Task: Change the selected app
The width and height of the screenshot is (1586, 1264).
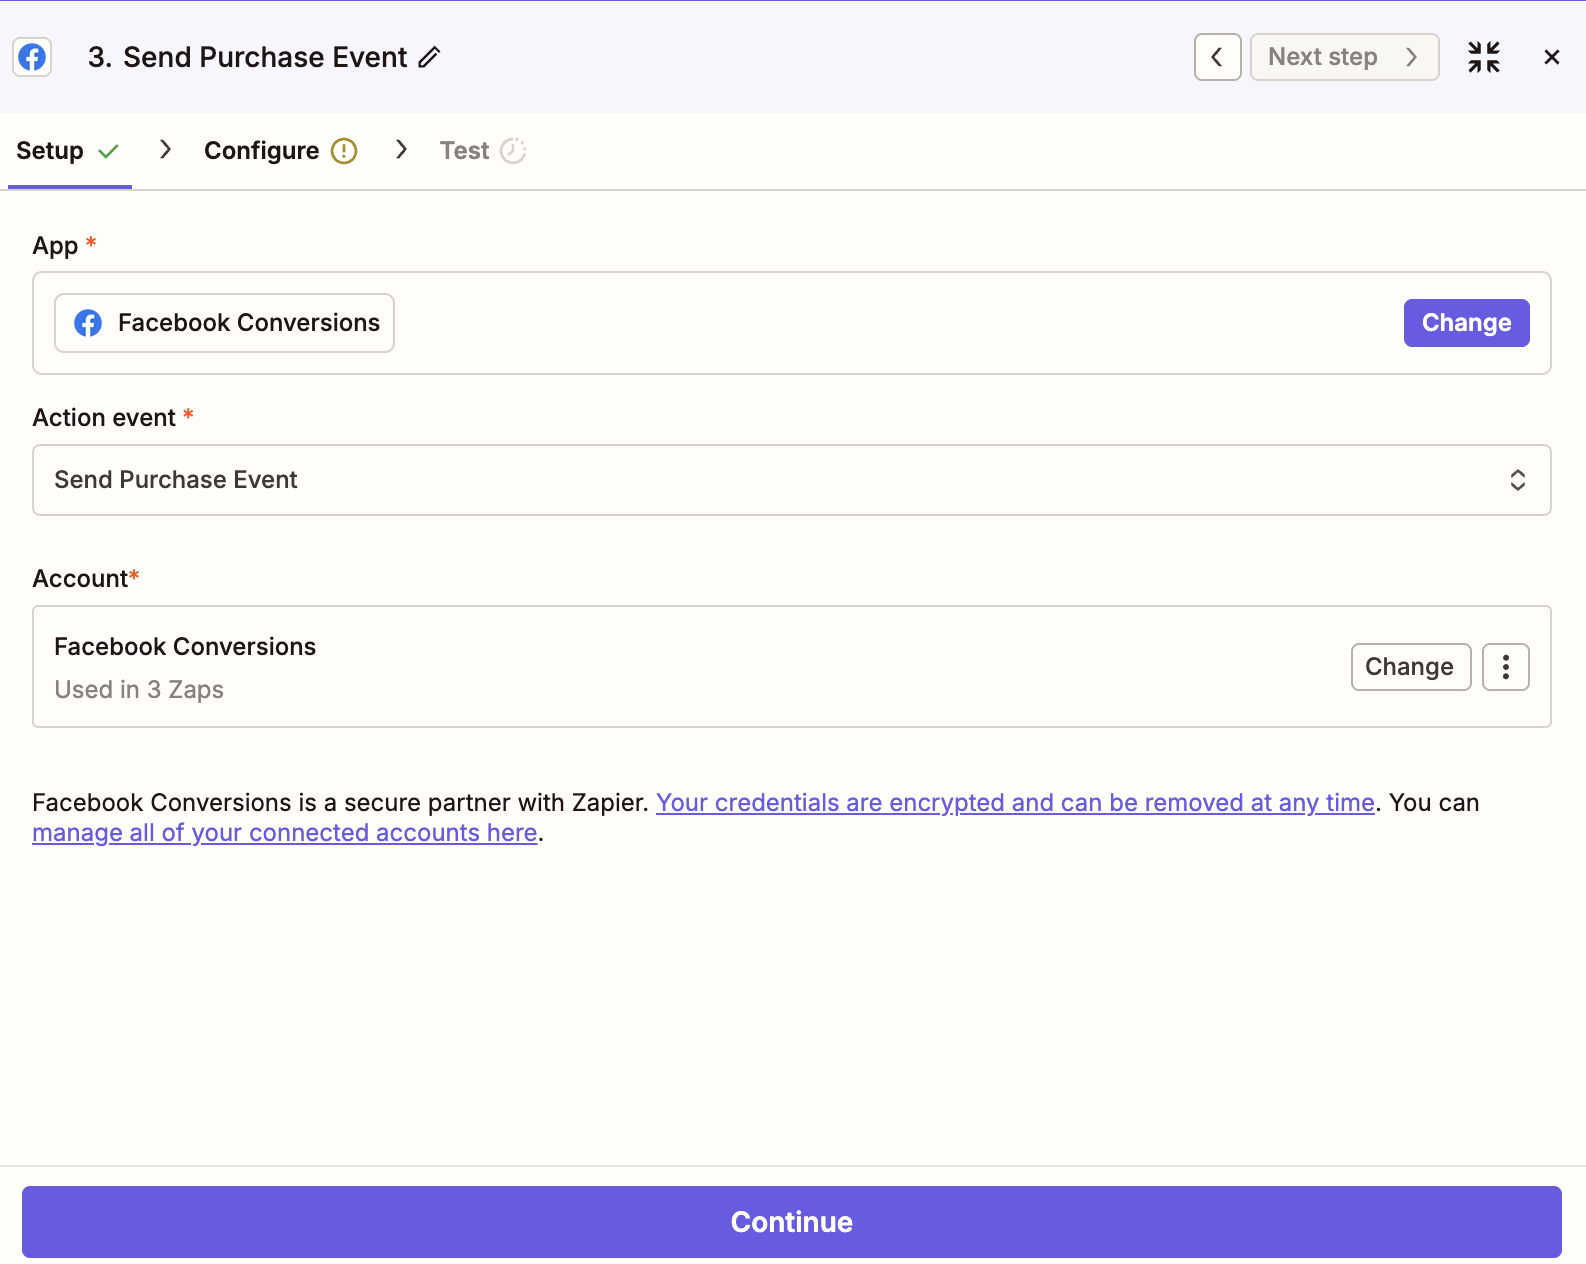Action: [x=1466, y=323]
